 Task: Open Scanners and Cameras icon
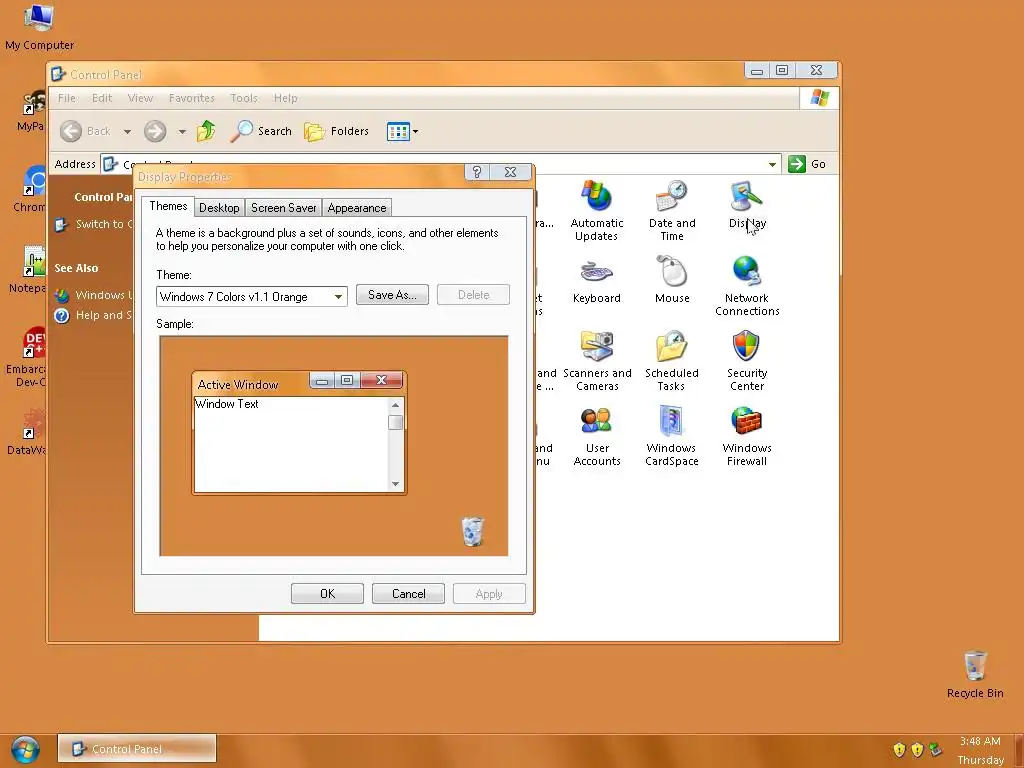tap(597, 360)
